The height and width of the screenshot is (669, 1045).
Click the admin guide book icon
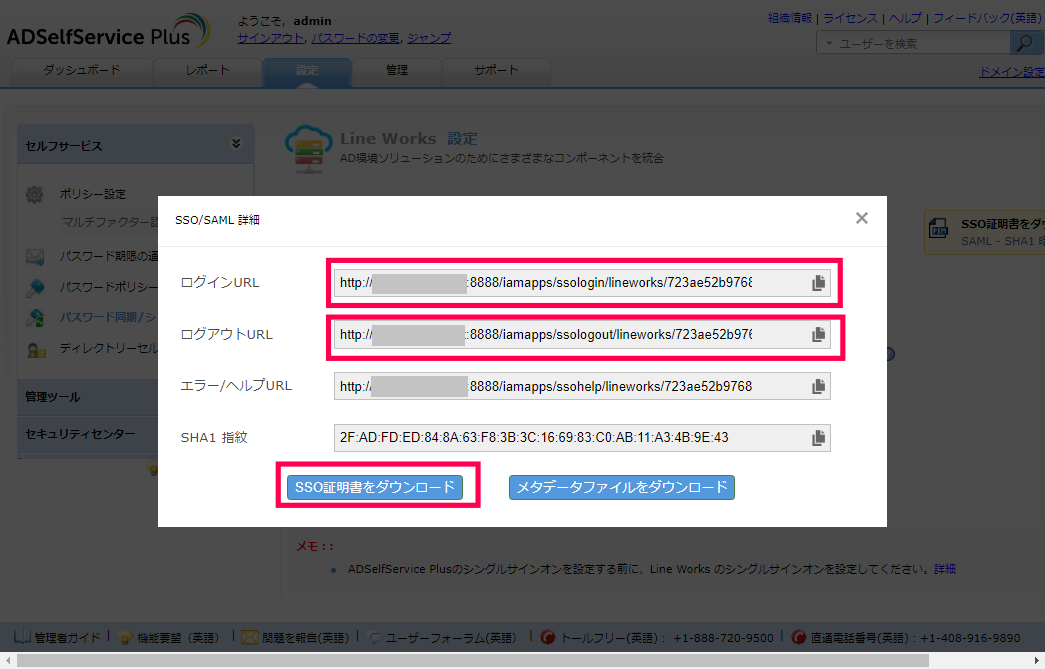tap(22, 637)
